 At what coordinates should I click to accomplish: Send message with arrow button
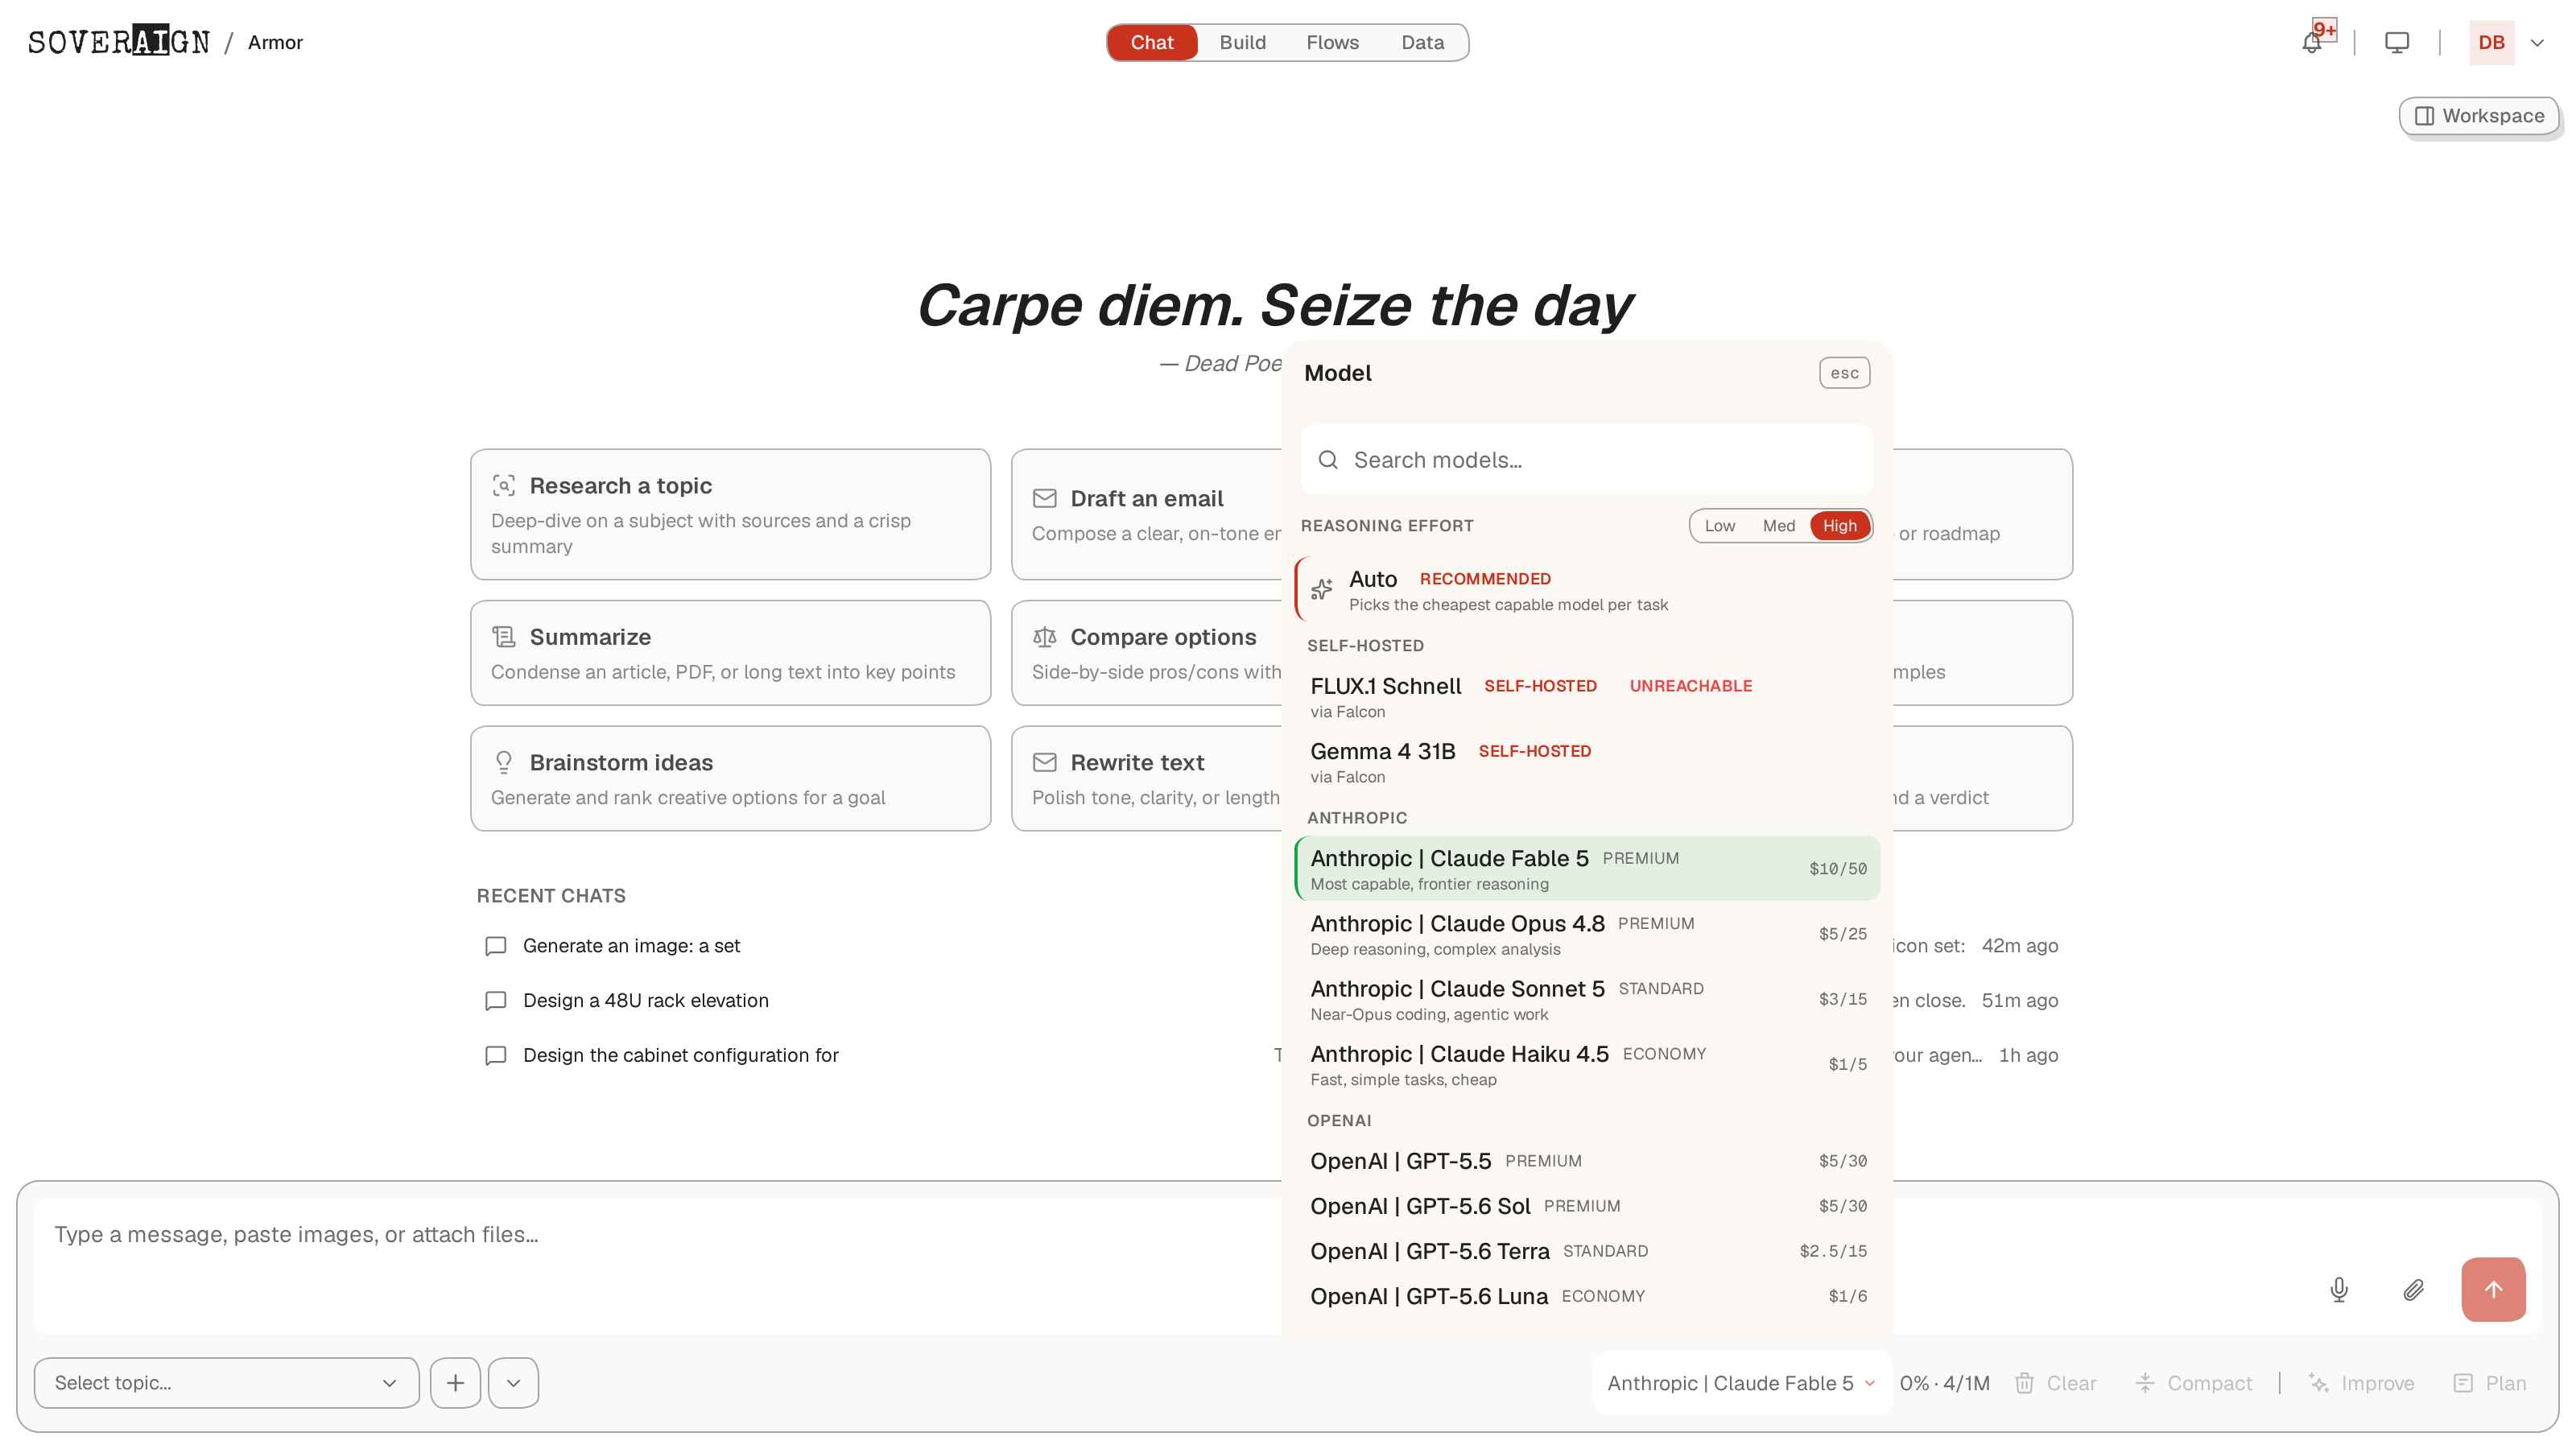pos(2493,1290)
